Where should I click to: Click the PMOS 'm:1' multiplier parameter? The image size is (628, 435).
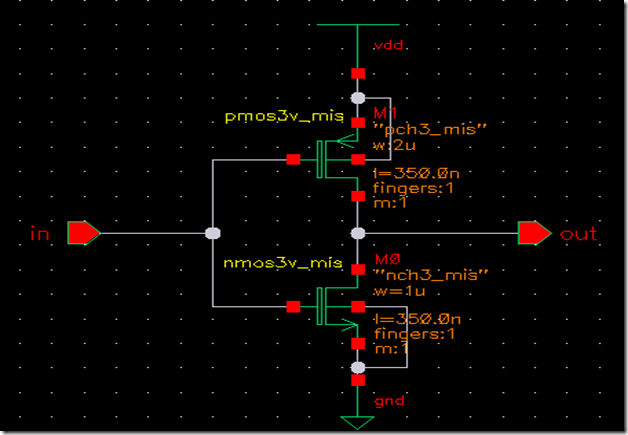390,203
